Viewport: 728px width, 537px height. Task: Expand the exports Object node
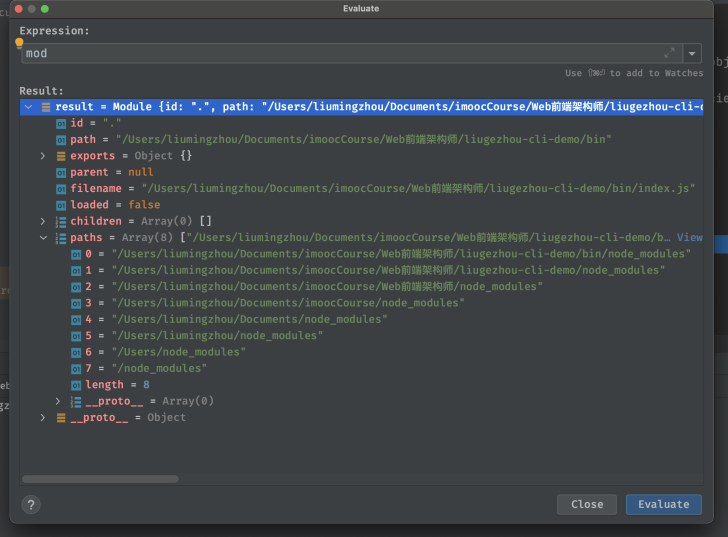pyautogui.click(x=43, y=156)
